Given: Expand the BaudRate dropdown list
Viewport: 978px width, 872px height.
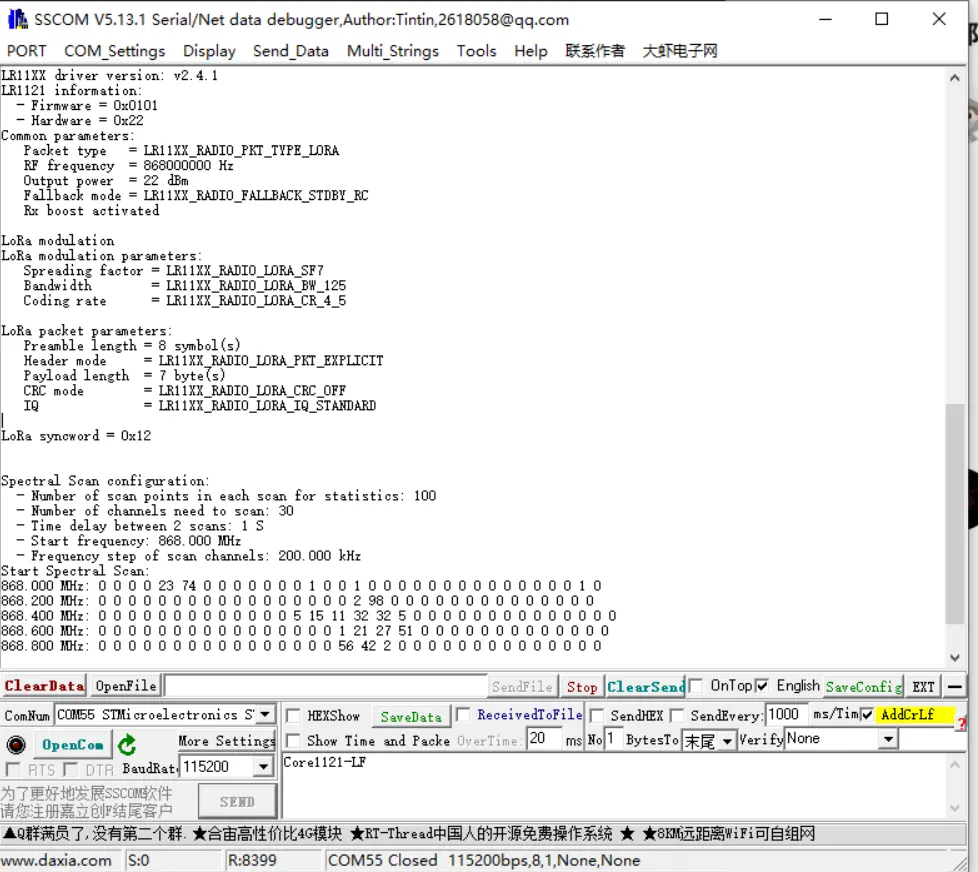Looking at the screenshot, I should tap(263, 767).
